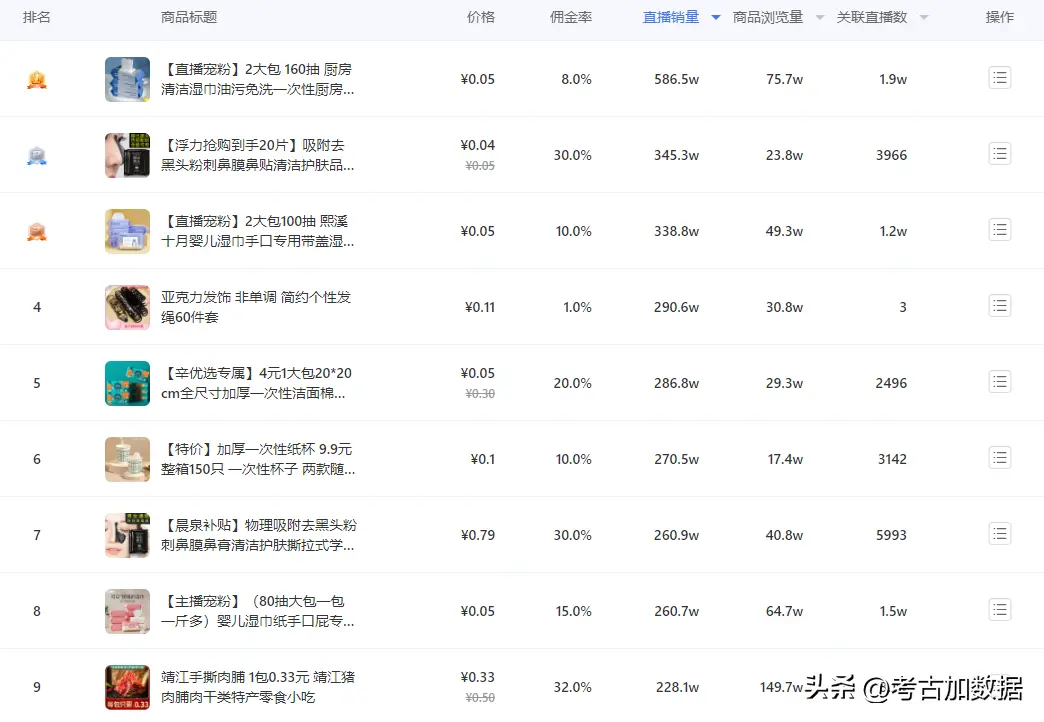Click the list icon for 亚克力发饰 row
This screenshot has width=1044, height=722.
[x=999, y=306]
